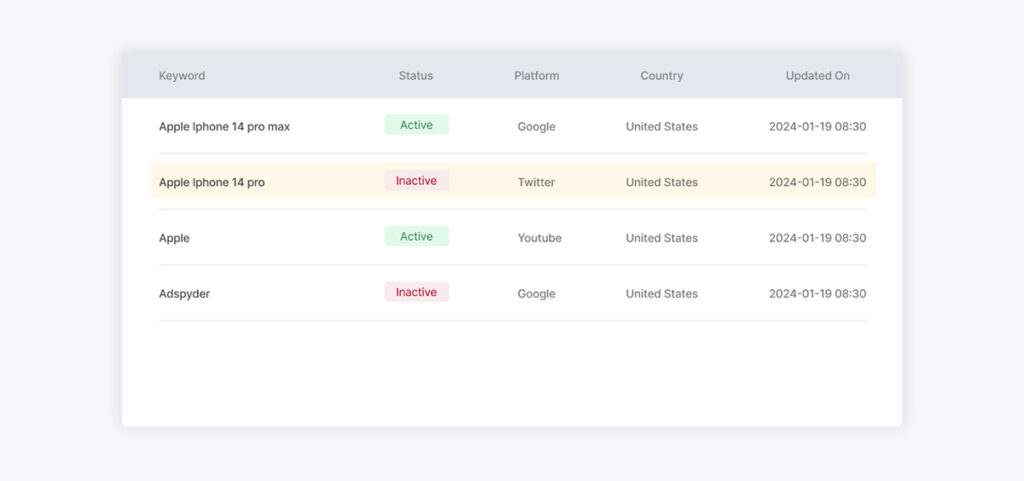
Task: Click the updated date in the Youtube row
Action: (817, 238)
